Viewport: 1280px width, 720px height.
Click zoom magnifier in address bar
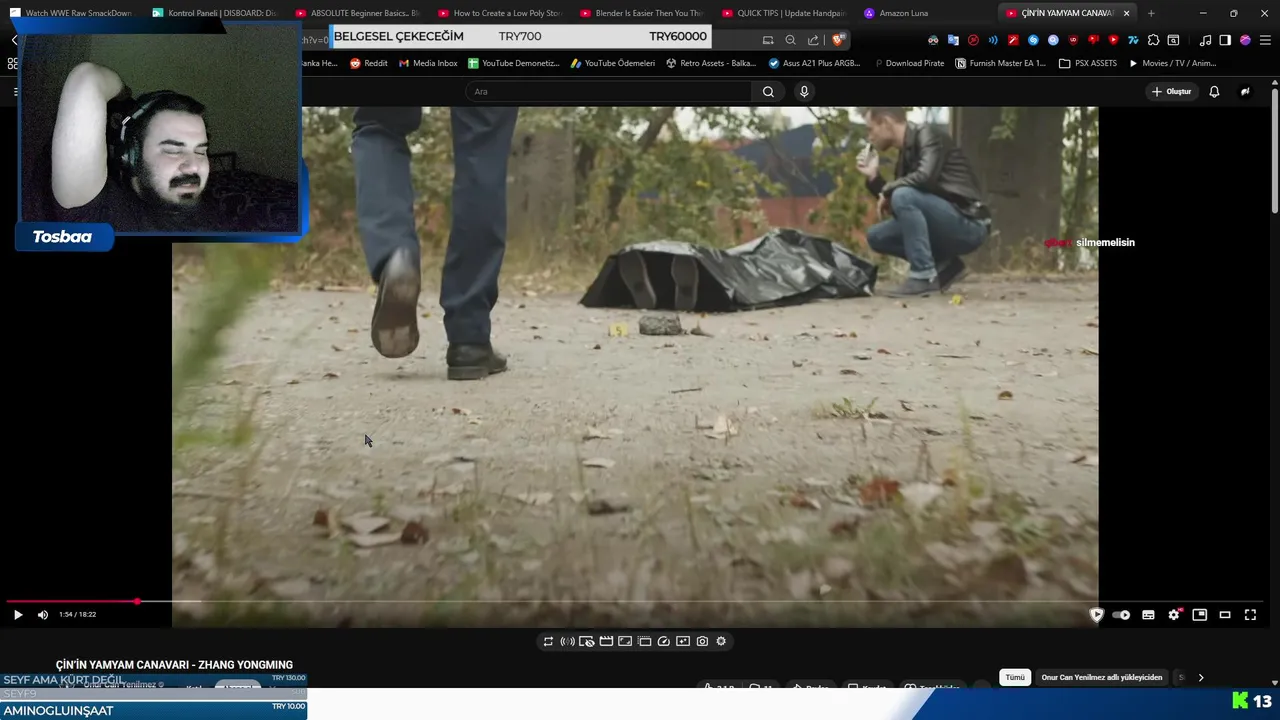tap(790, 40)
